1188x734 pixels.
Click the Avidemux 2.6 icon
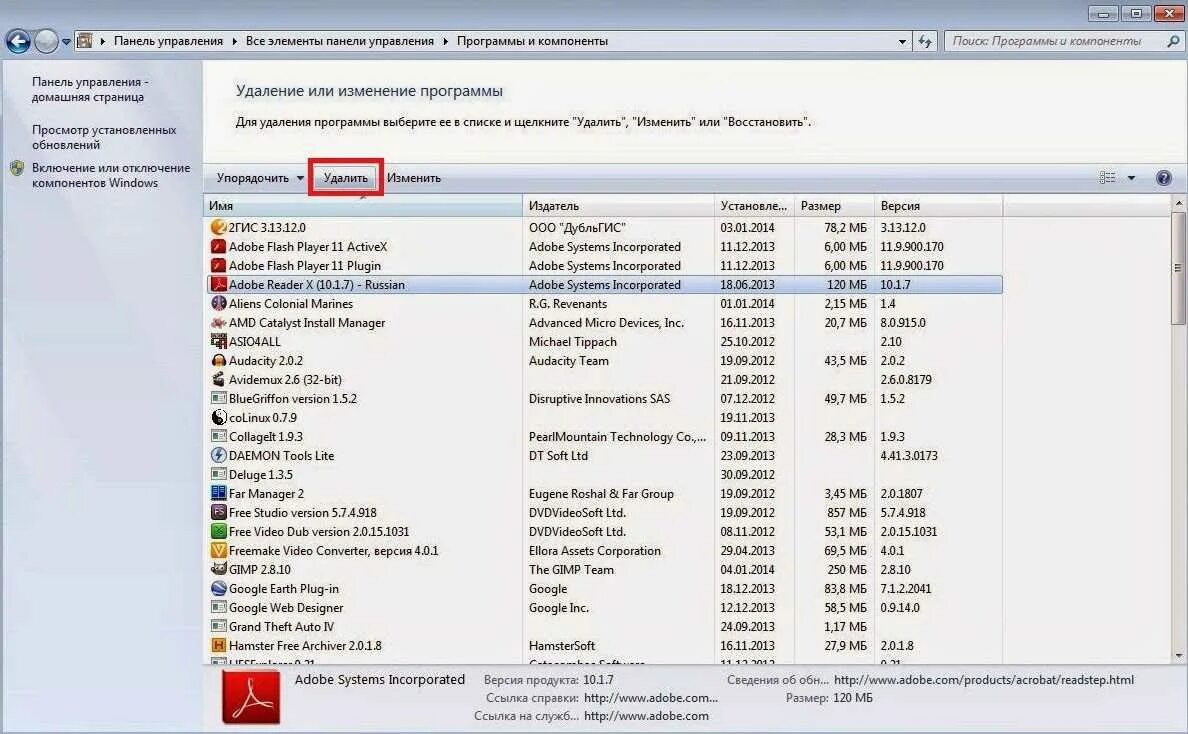(x=218, y=379)
